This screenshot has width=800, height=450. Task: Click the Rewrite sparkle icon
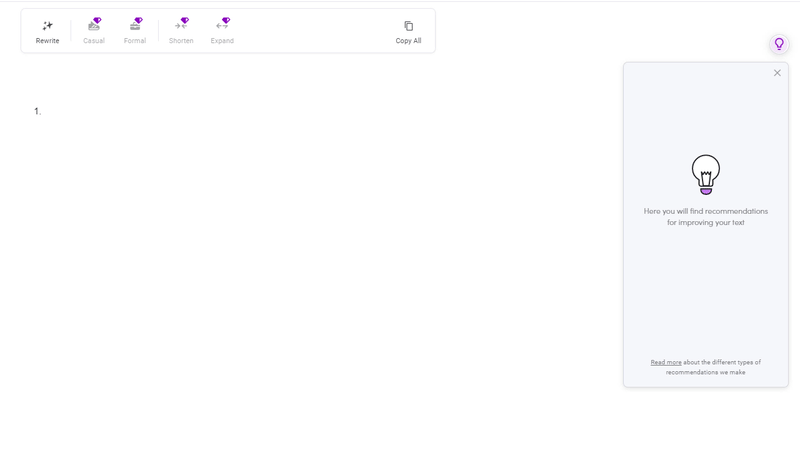[47, 26]
